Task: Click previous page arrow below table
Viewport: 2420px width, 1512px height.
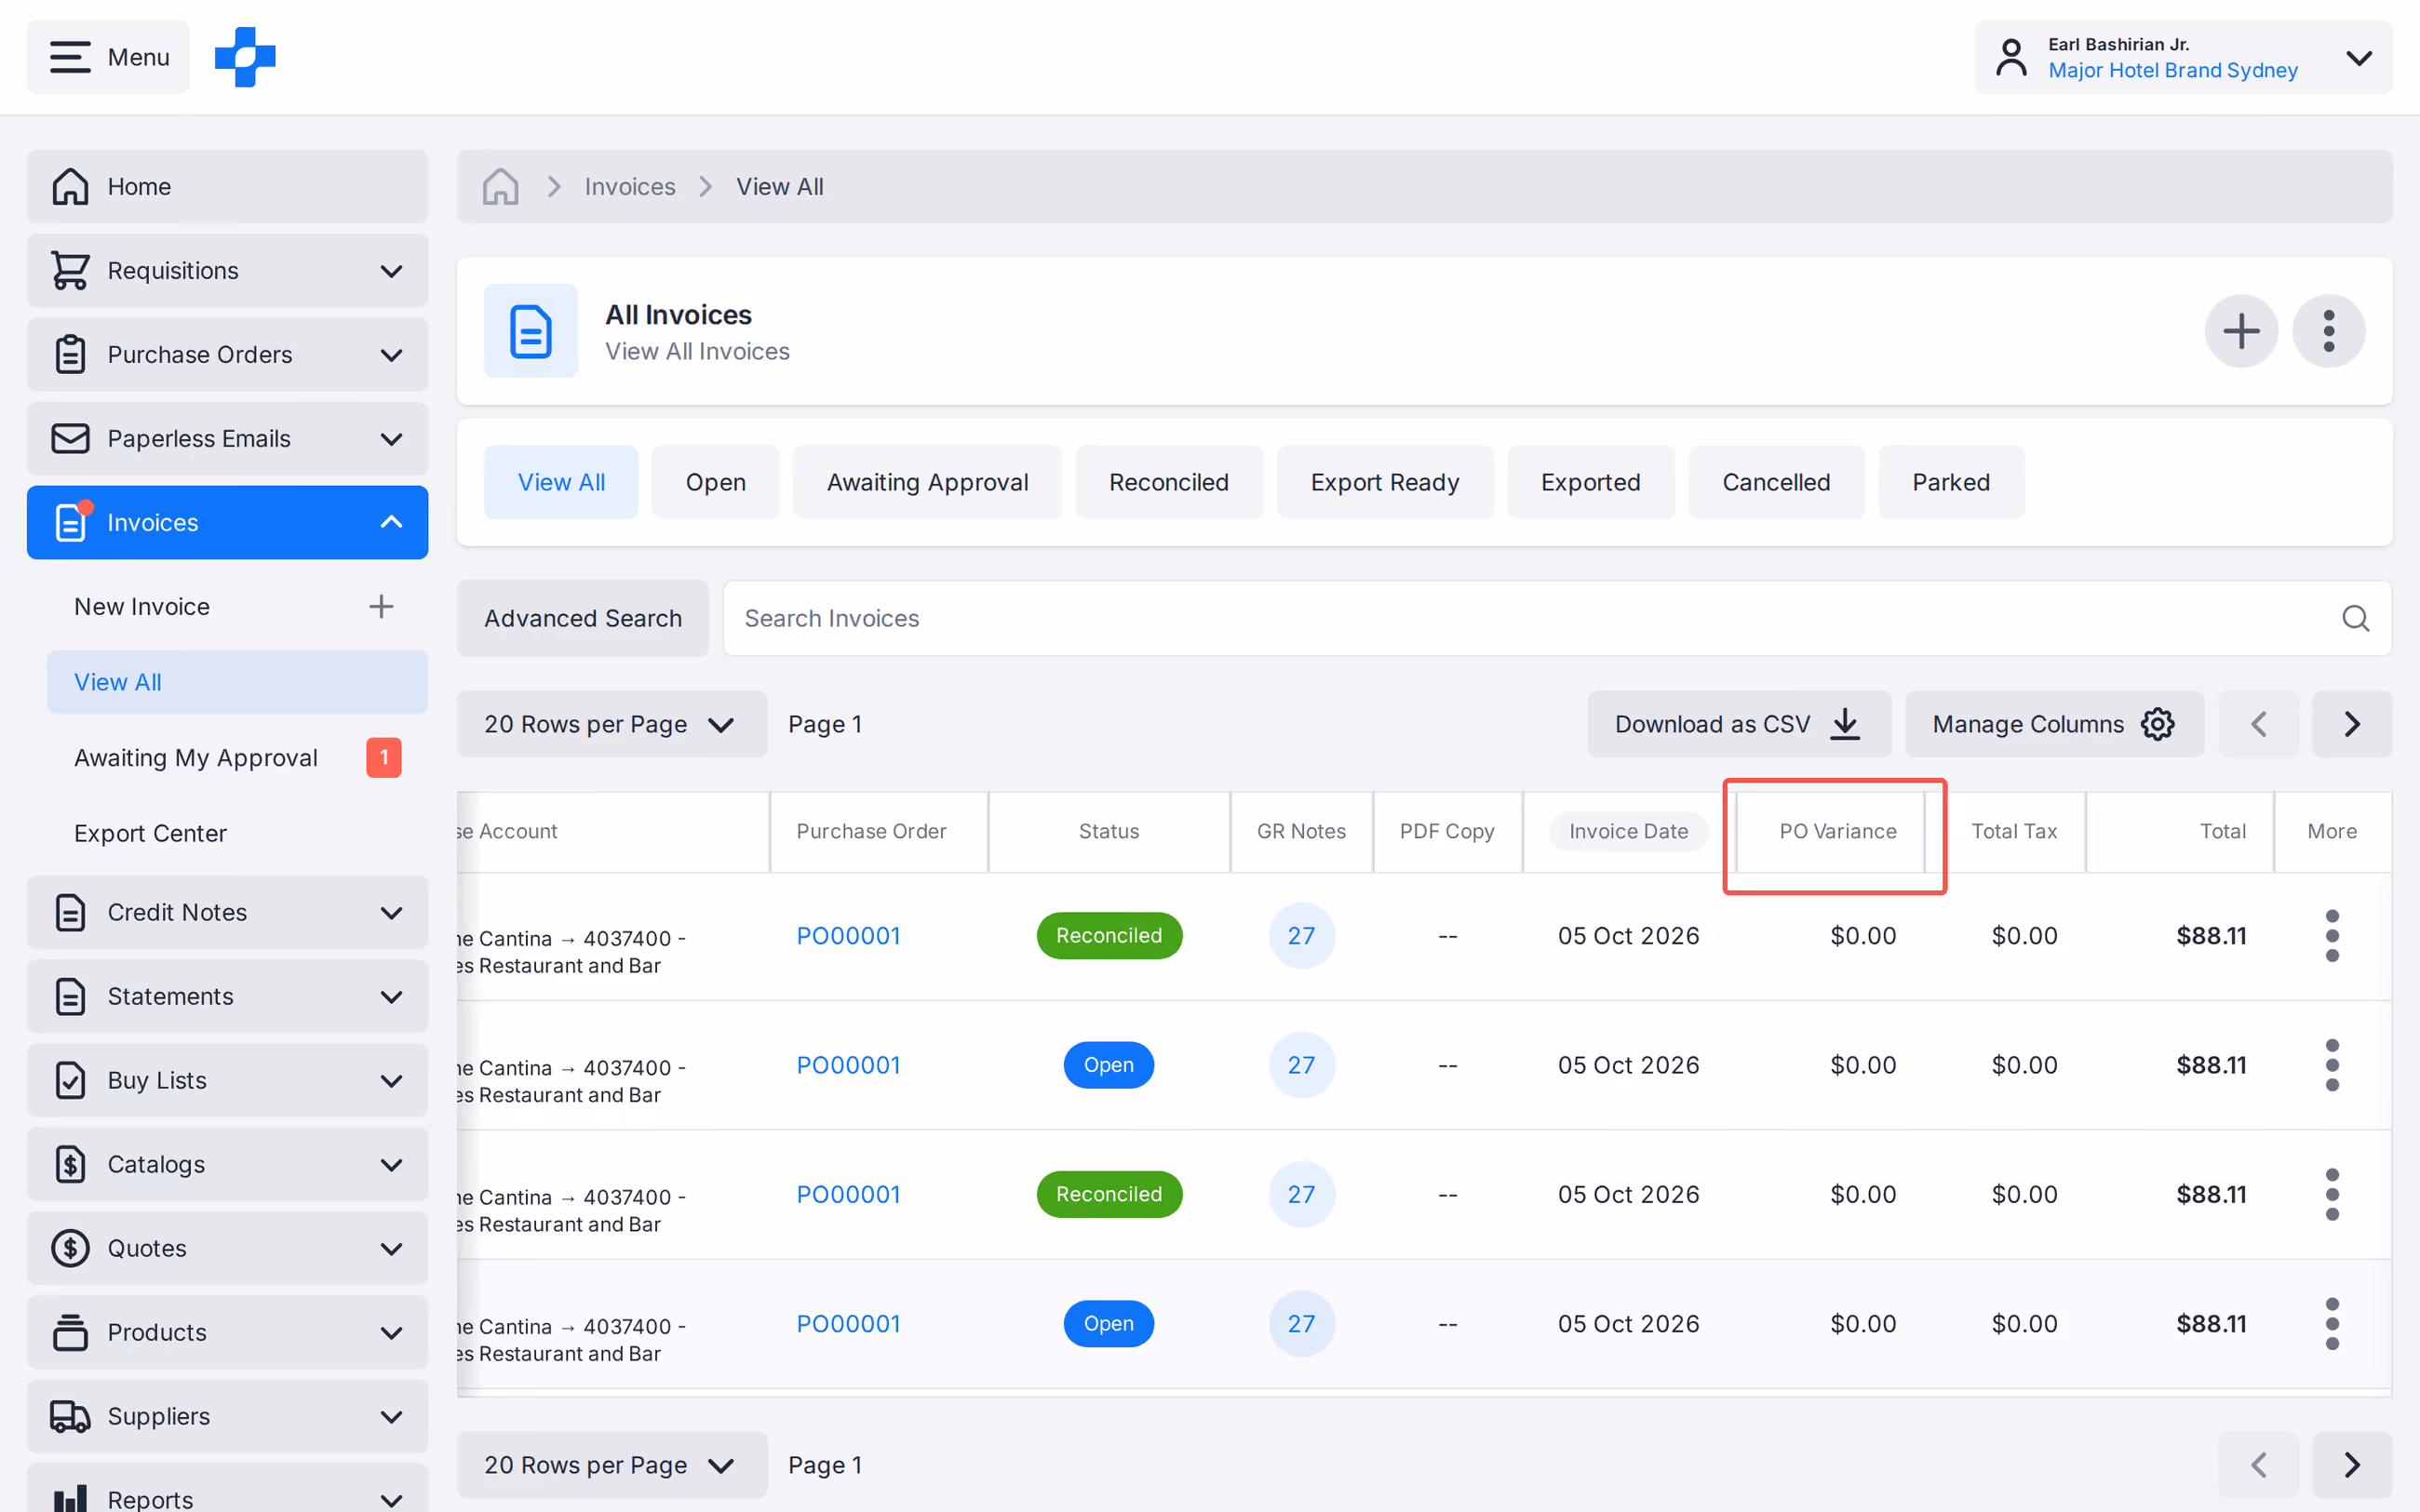Action: pyautogui.click(x=2258, y=1465)
